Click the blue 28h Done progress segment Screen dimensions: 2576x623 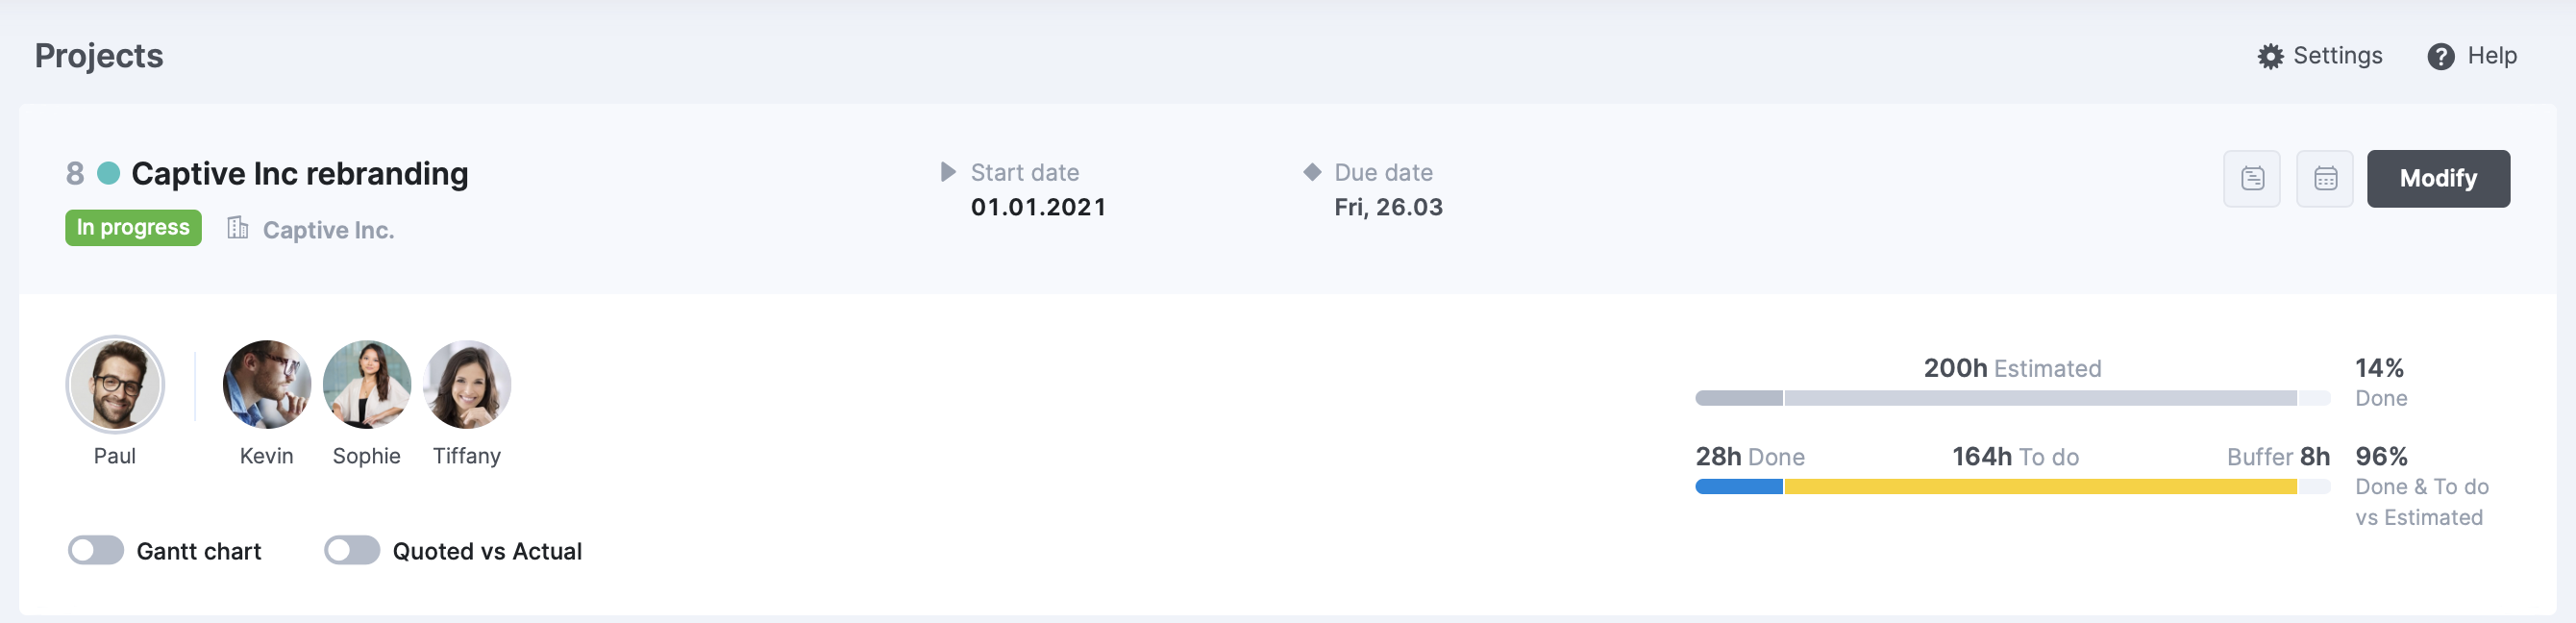pyautogui.click(x=1739, y=487)
